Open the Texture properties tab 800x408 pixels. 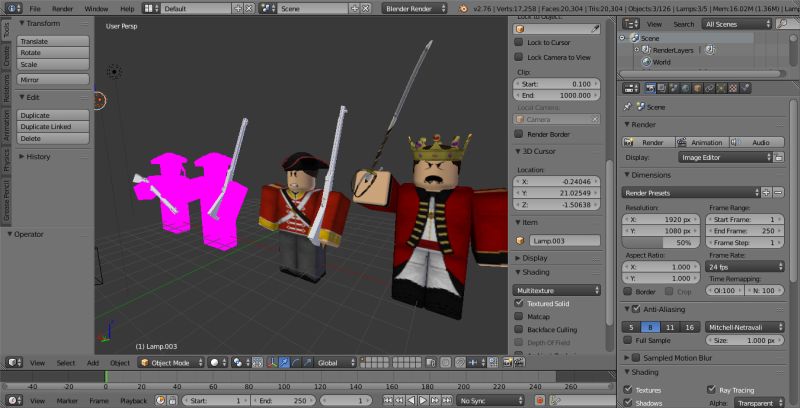733,88
